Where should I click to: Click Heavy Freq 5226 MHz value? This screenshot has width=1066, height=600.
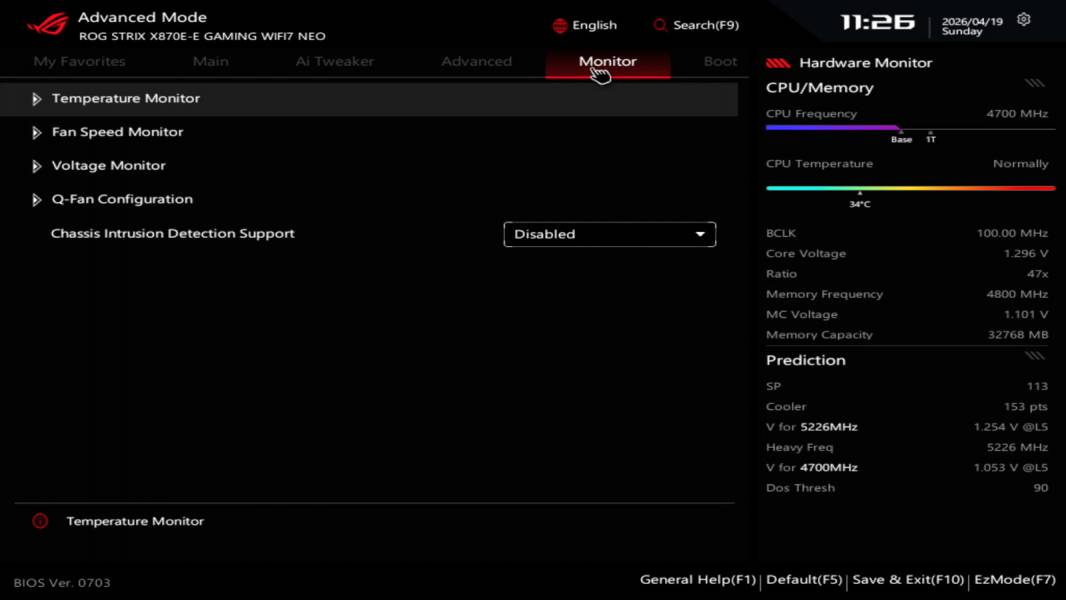[x=1017, y=447]
